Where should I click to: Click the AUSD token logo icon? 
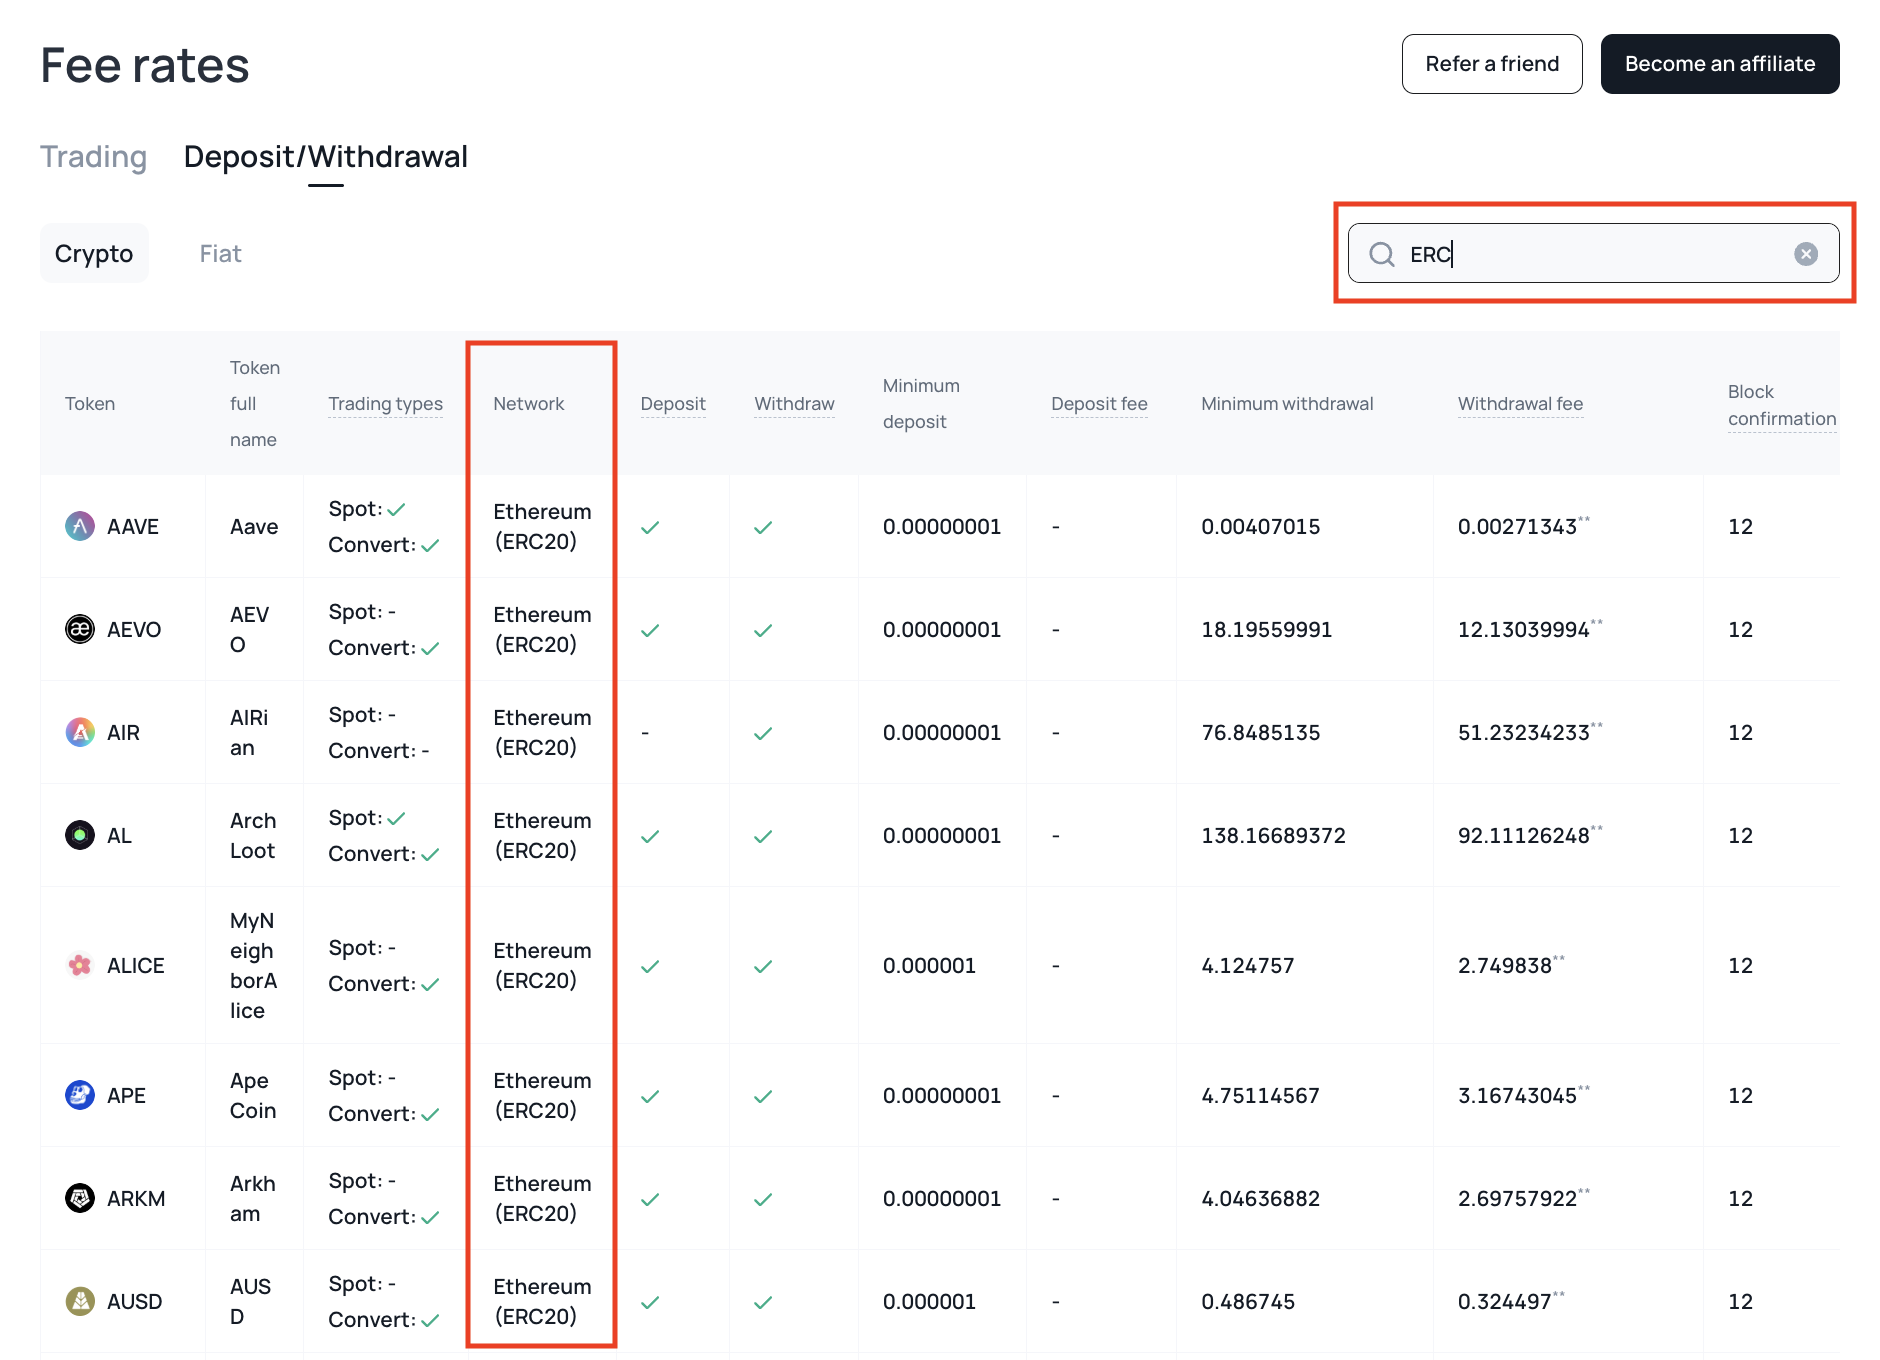[x=80, y=1301]
